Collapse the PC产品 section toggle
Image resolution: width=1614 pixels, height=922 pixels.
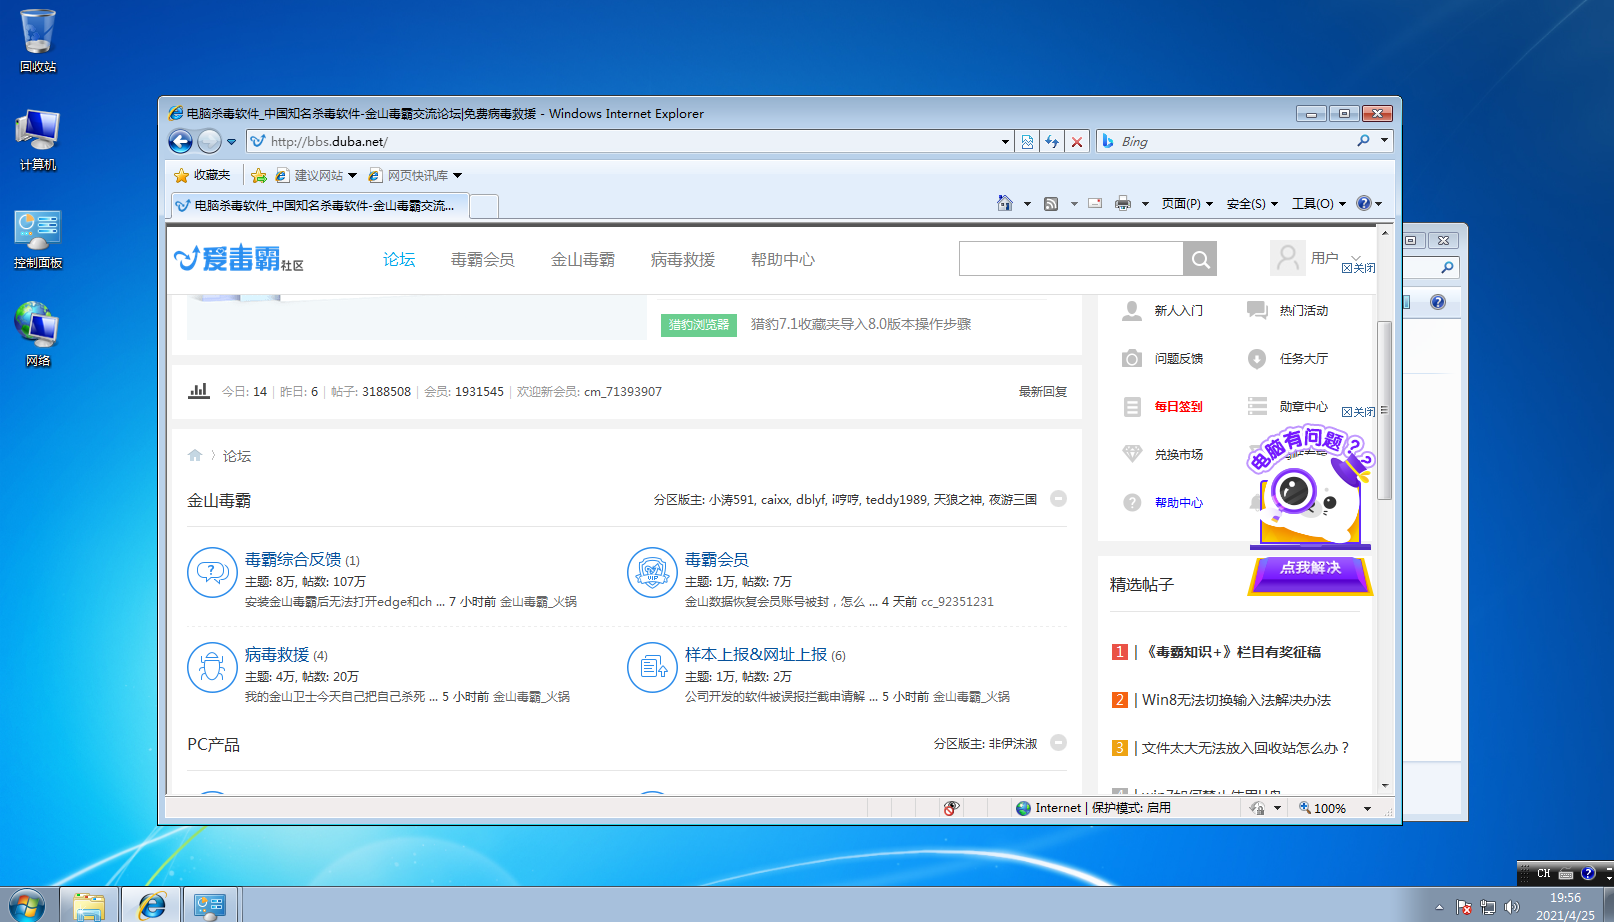[1059, 742]
